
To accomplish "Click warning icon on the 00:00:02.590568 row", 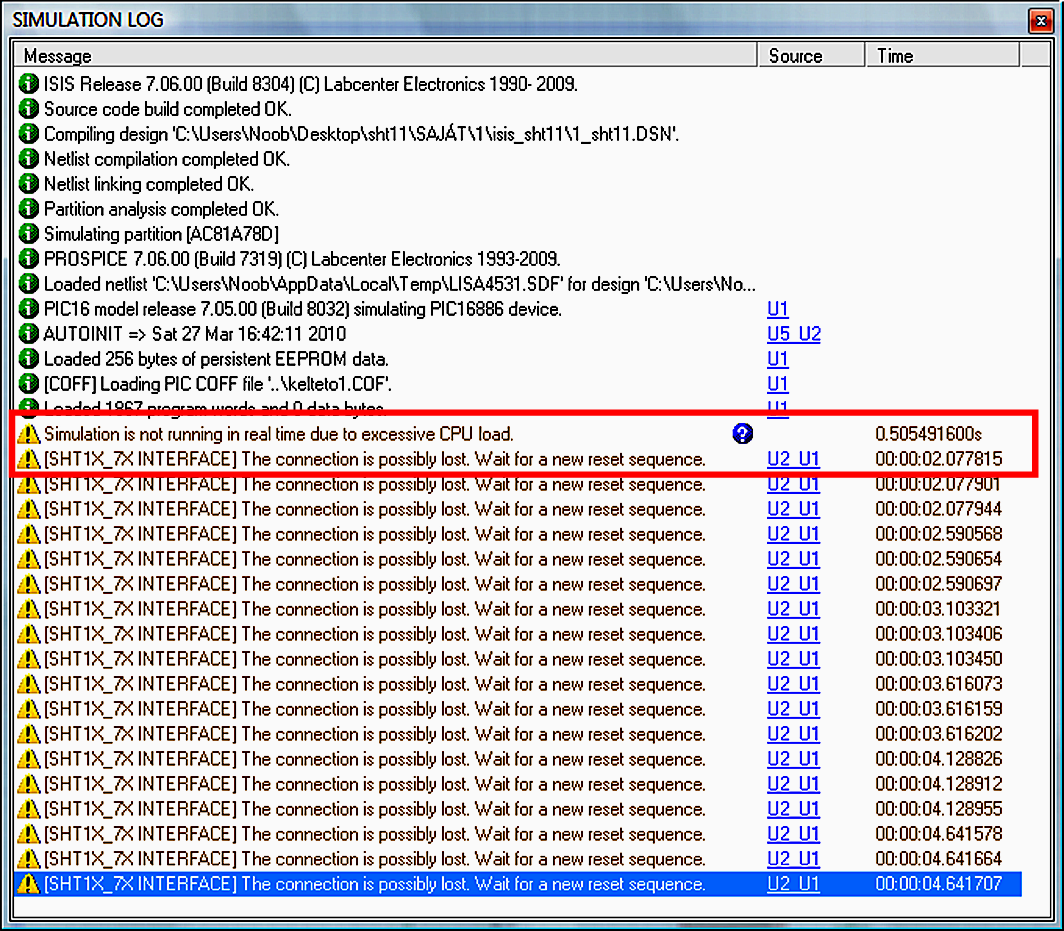I will coord(28,534).
